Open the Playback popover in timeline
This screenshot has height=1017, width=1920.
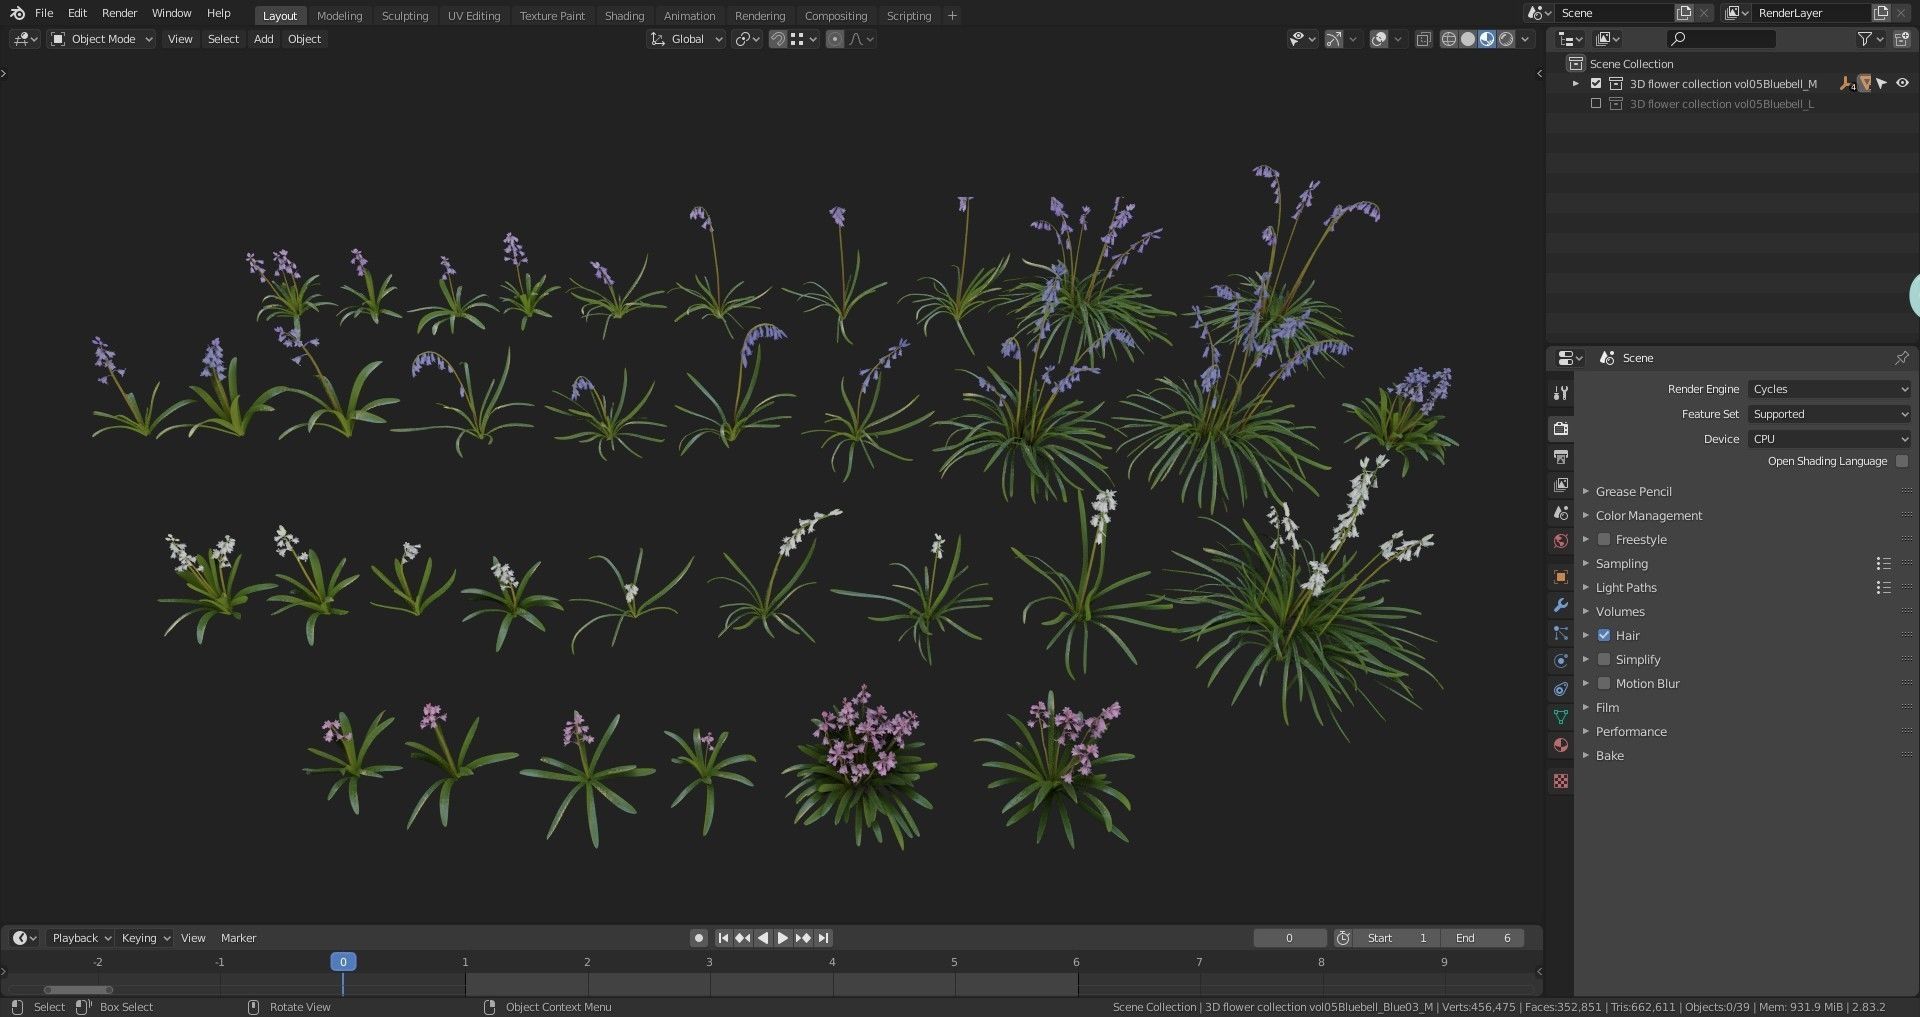tap(81, 938)
